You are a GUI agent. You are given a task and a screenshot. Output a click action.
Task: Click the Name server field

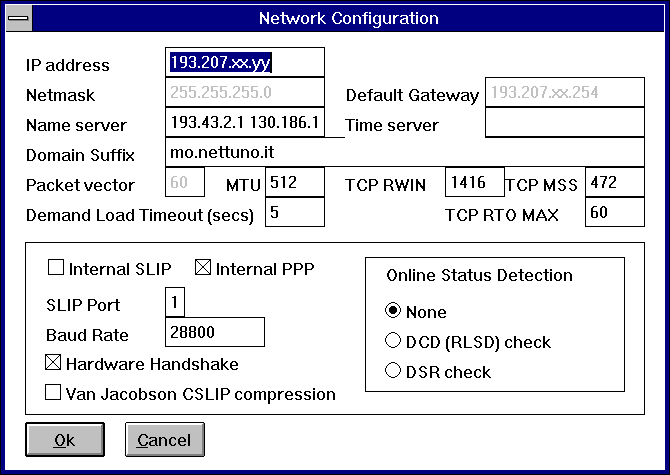tap(245, 123)
